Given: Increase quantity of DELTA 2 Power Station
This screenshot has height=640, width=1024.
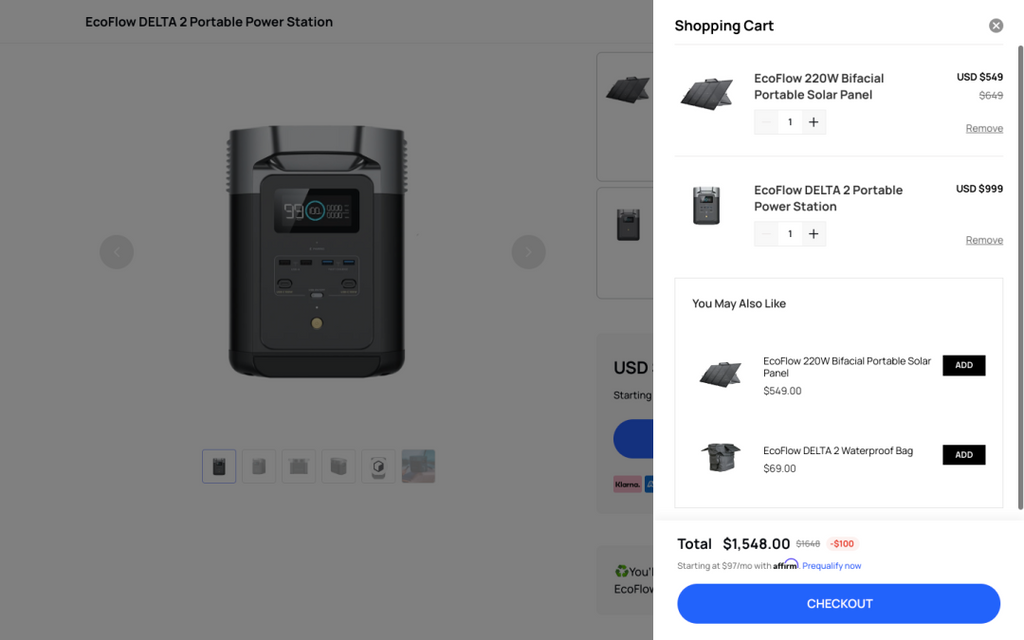Looking at the screenshot, I should pyautogui.click(x=814, y=234).
